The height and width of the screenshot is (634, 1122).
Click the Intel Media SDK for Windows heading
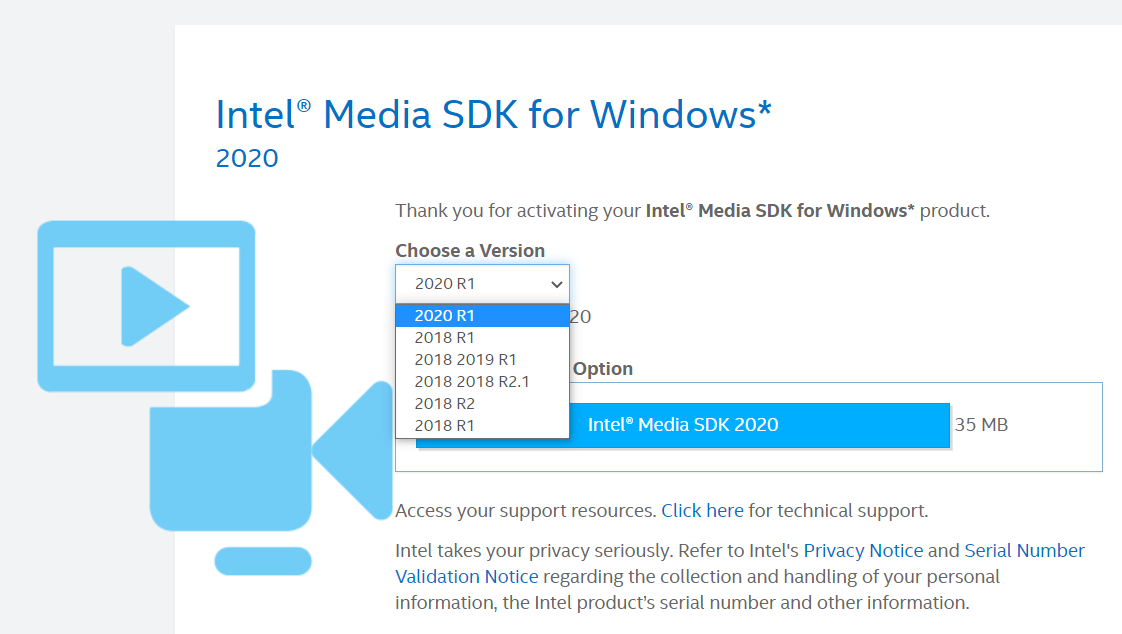494,114
